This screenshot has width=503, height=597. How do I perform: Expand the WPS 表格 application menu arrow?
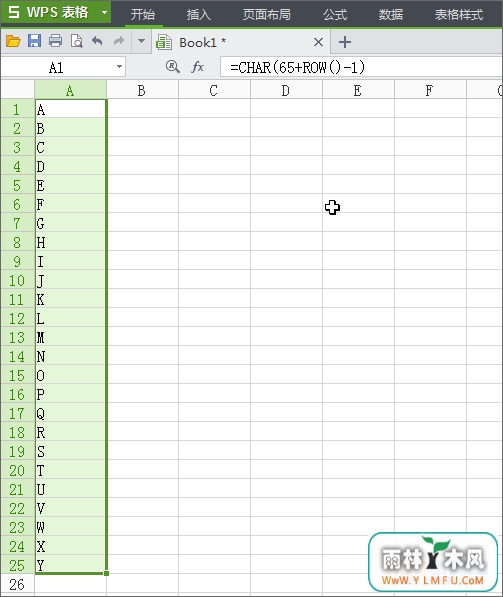[104, 12]
